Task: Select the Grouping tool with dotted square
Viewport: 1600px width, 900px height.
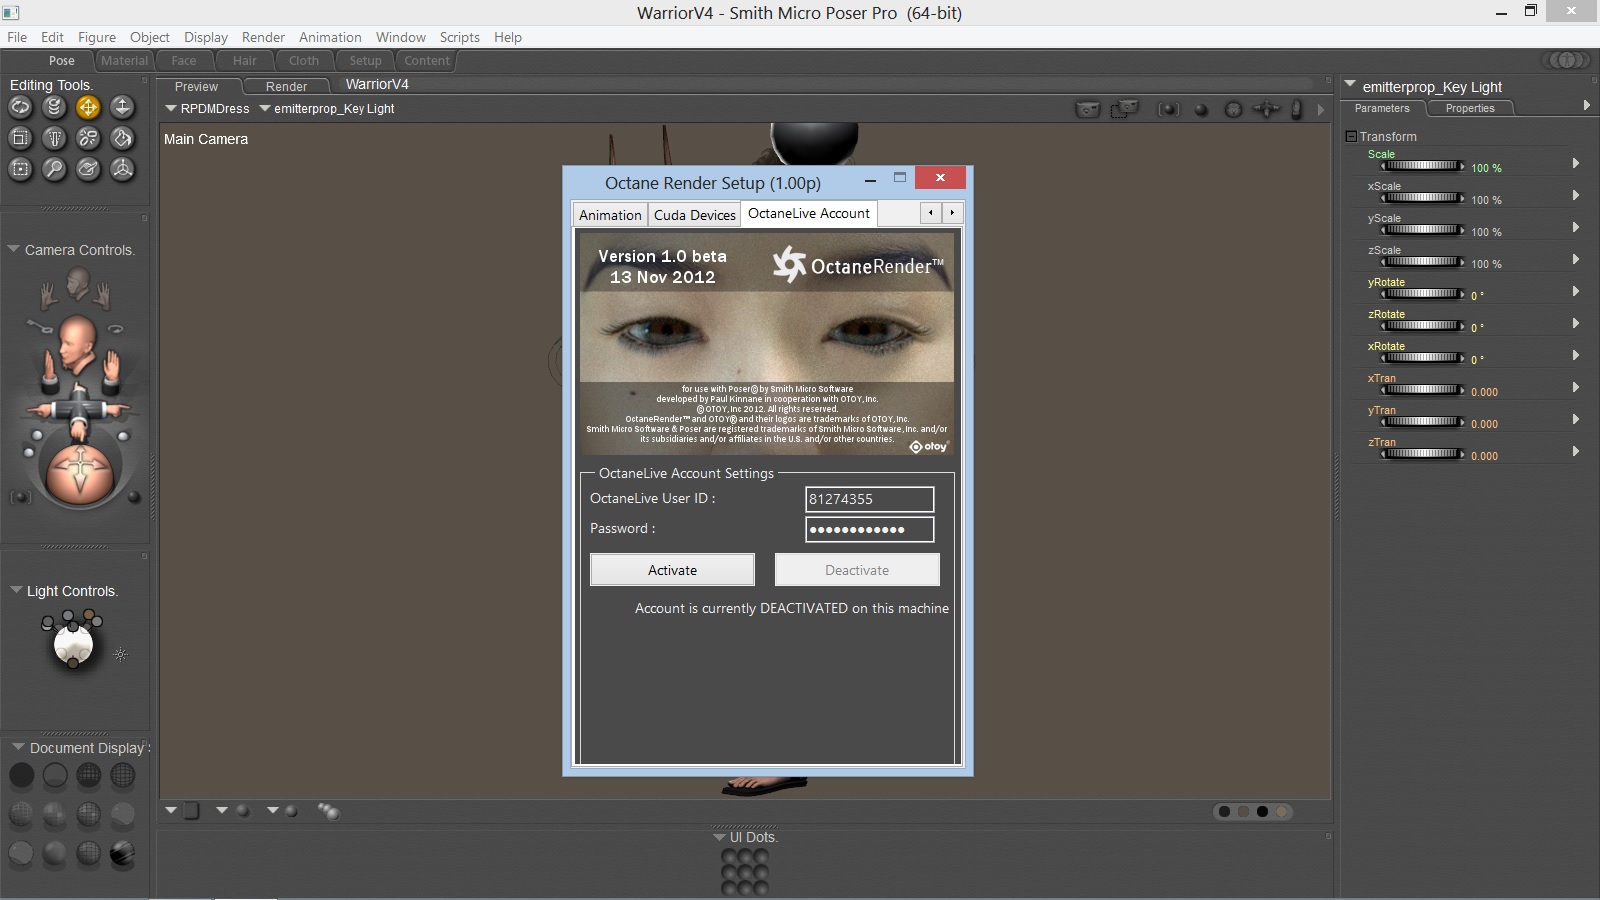Action: [21, 169]
